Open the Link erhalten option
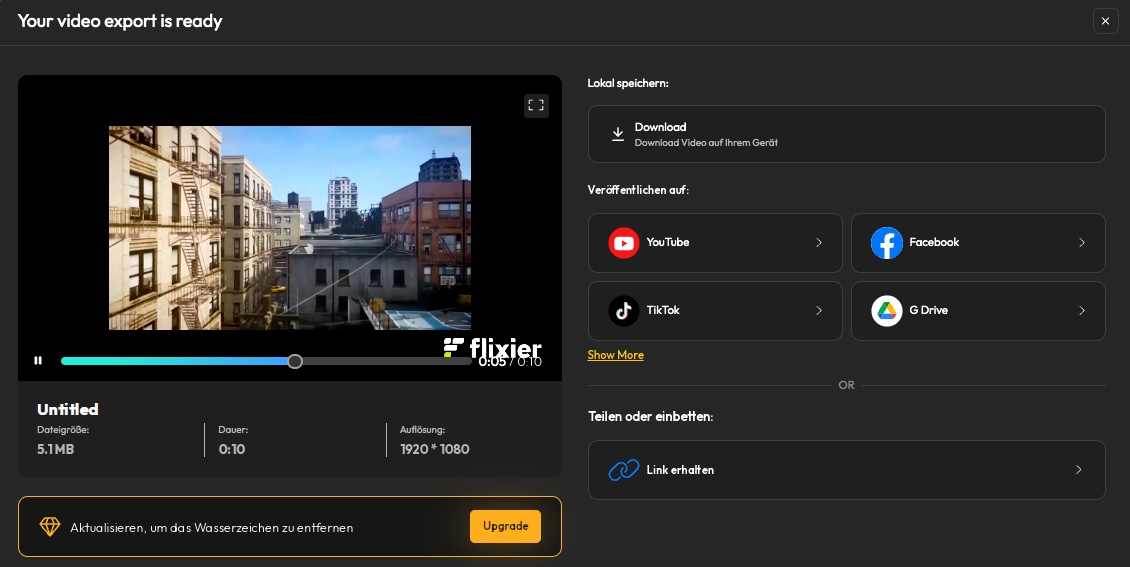Viewport: 1130px width, 567px height. point(847,470)
